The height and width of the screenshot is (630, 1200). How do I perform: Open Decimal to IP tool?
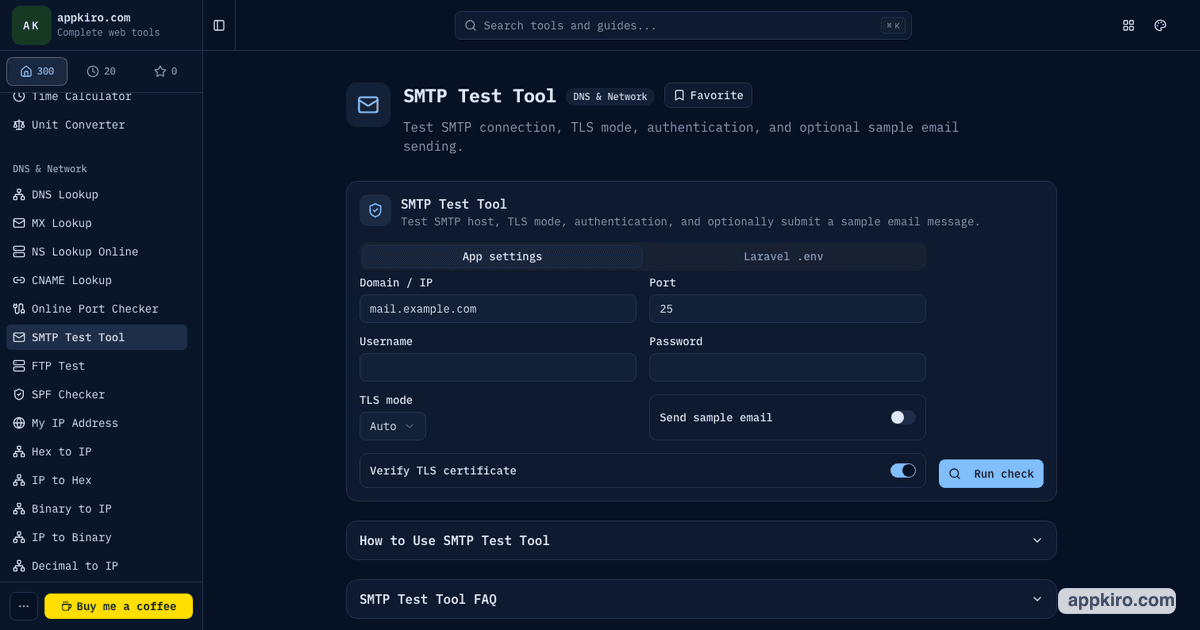[x=97, y=566]
